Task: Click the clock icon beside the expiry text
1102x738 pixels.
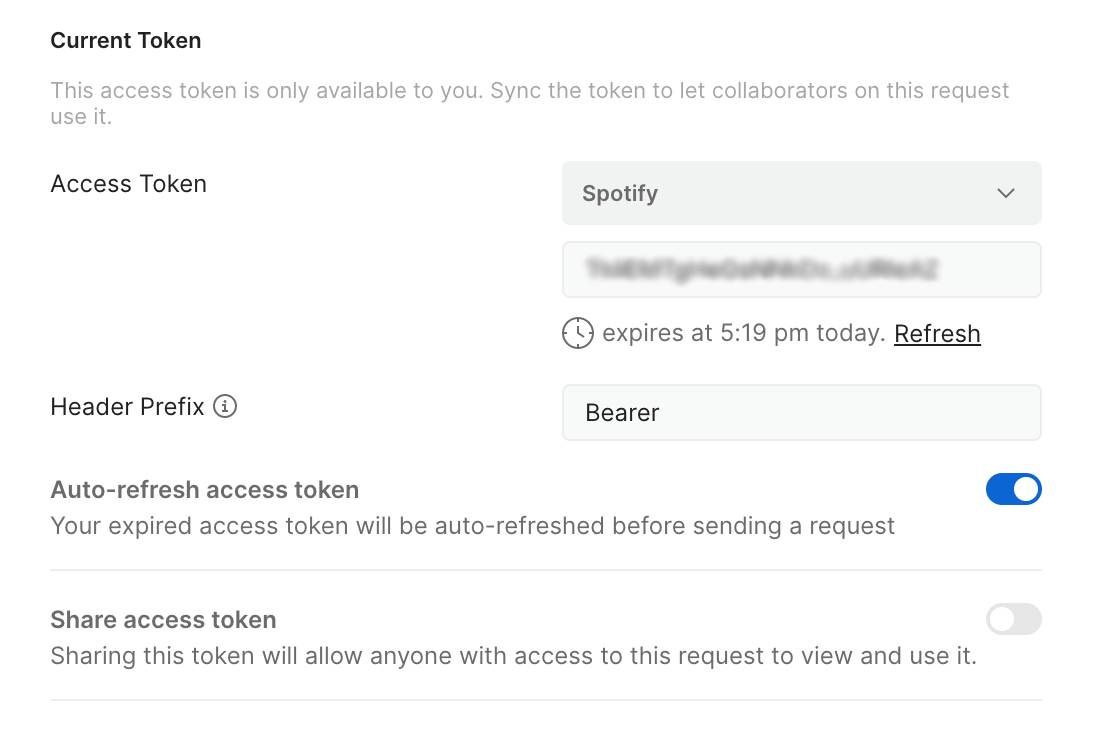Action: [578, 333]
